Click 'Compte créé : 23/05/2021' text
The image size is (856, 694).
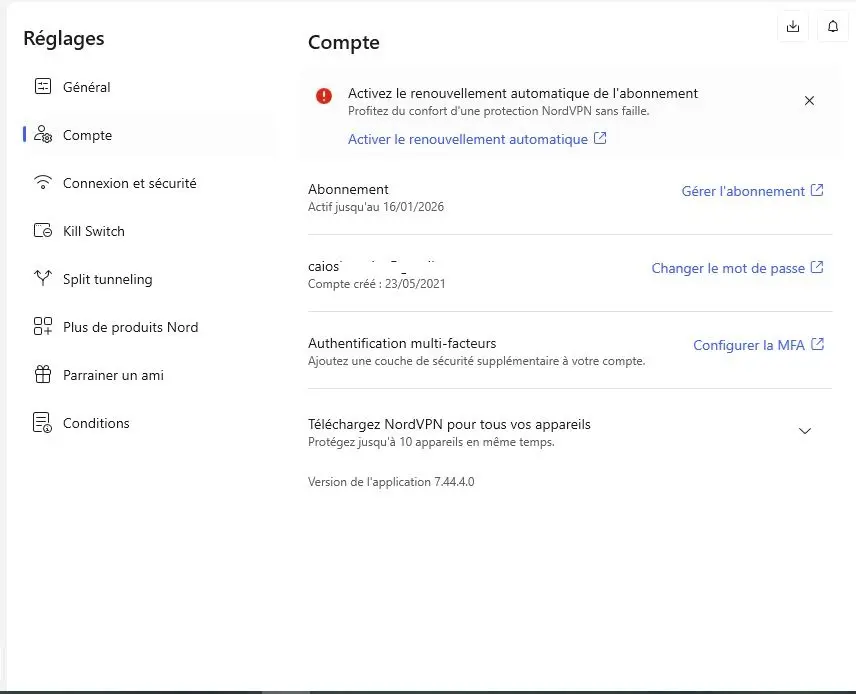(x=377, y=284)
